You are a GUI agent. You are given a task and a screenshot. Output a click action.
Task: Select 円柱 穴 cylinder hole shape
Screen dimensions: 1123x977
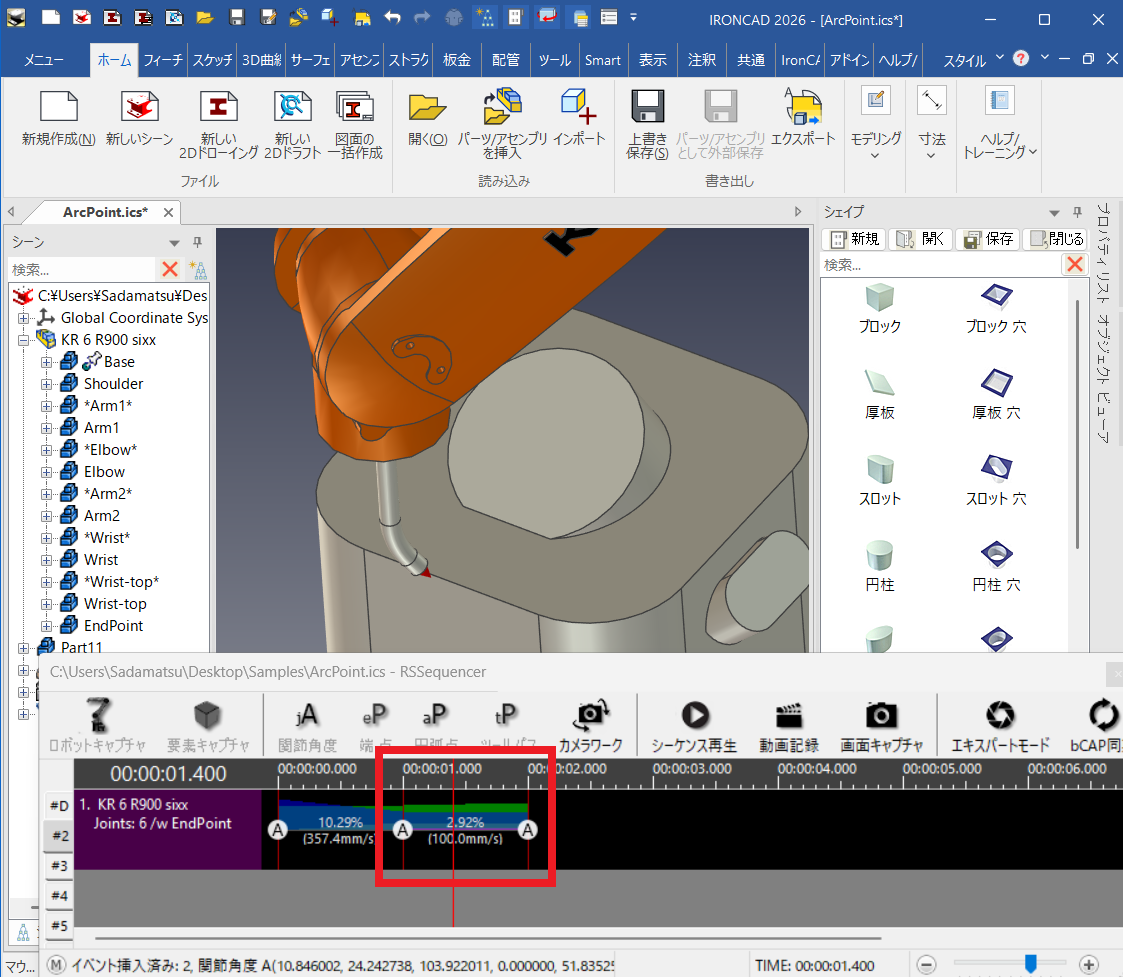996,554
